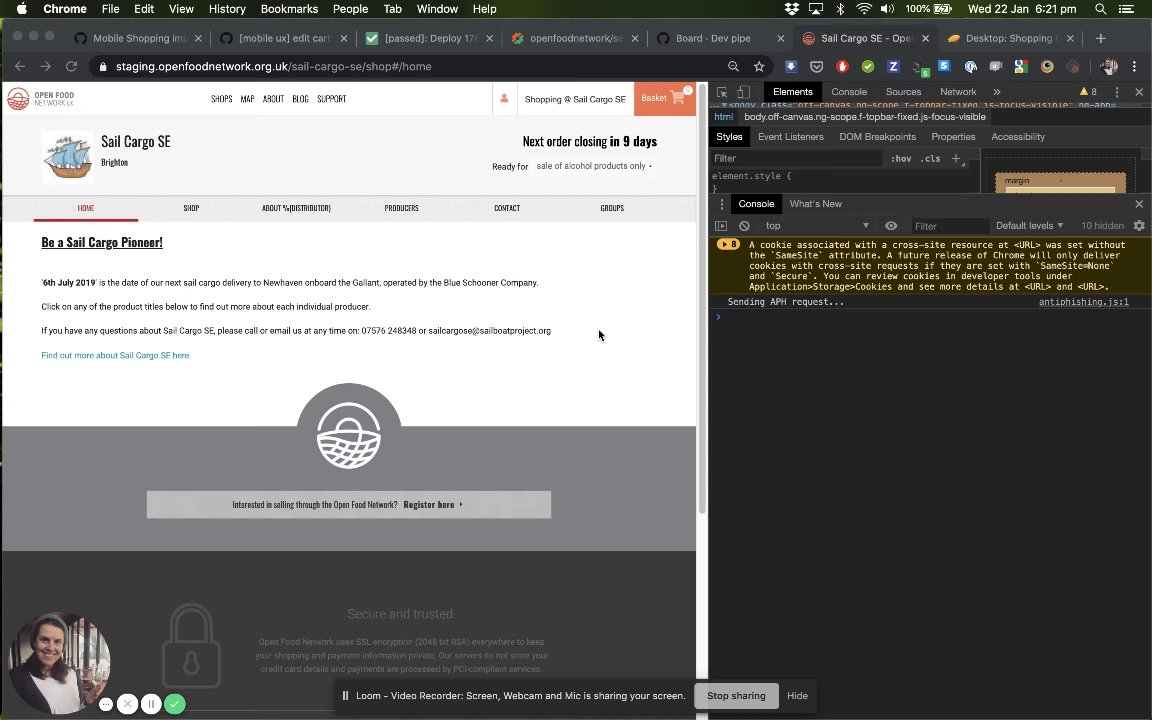Image resolution: width=1152 pixels, height=720 pixels.
Task: Toggle the .cls element classes button
Action: (932, 158)
